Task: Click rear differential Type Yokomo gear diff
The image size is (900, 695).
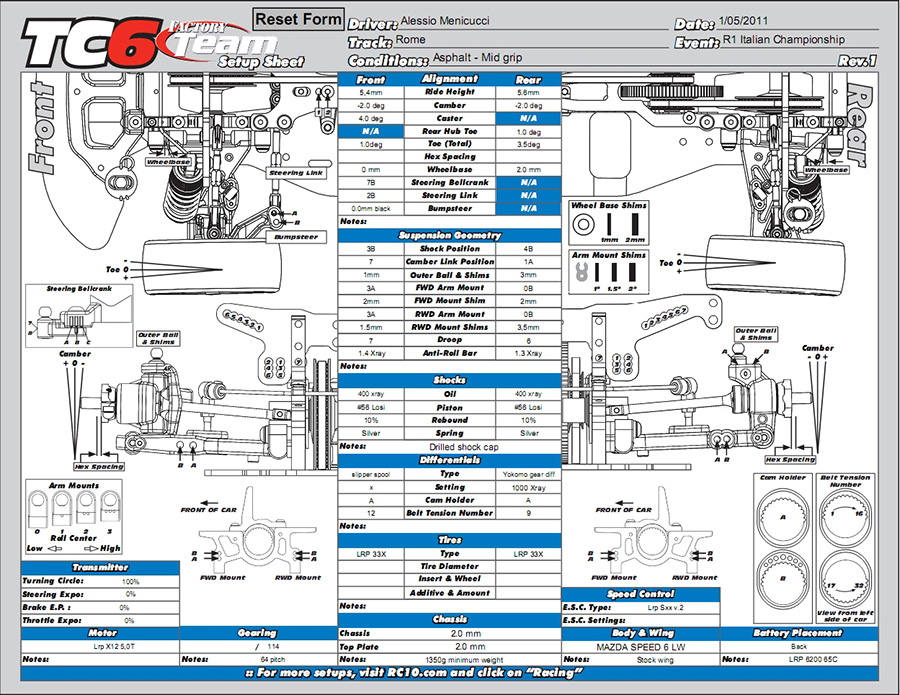Action: point(528,475)
